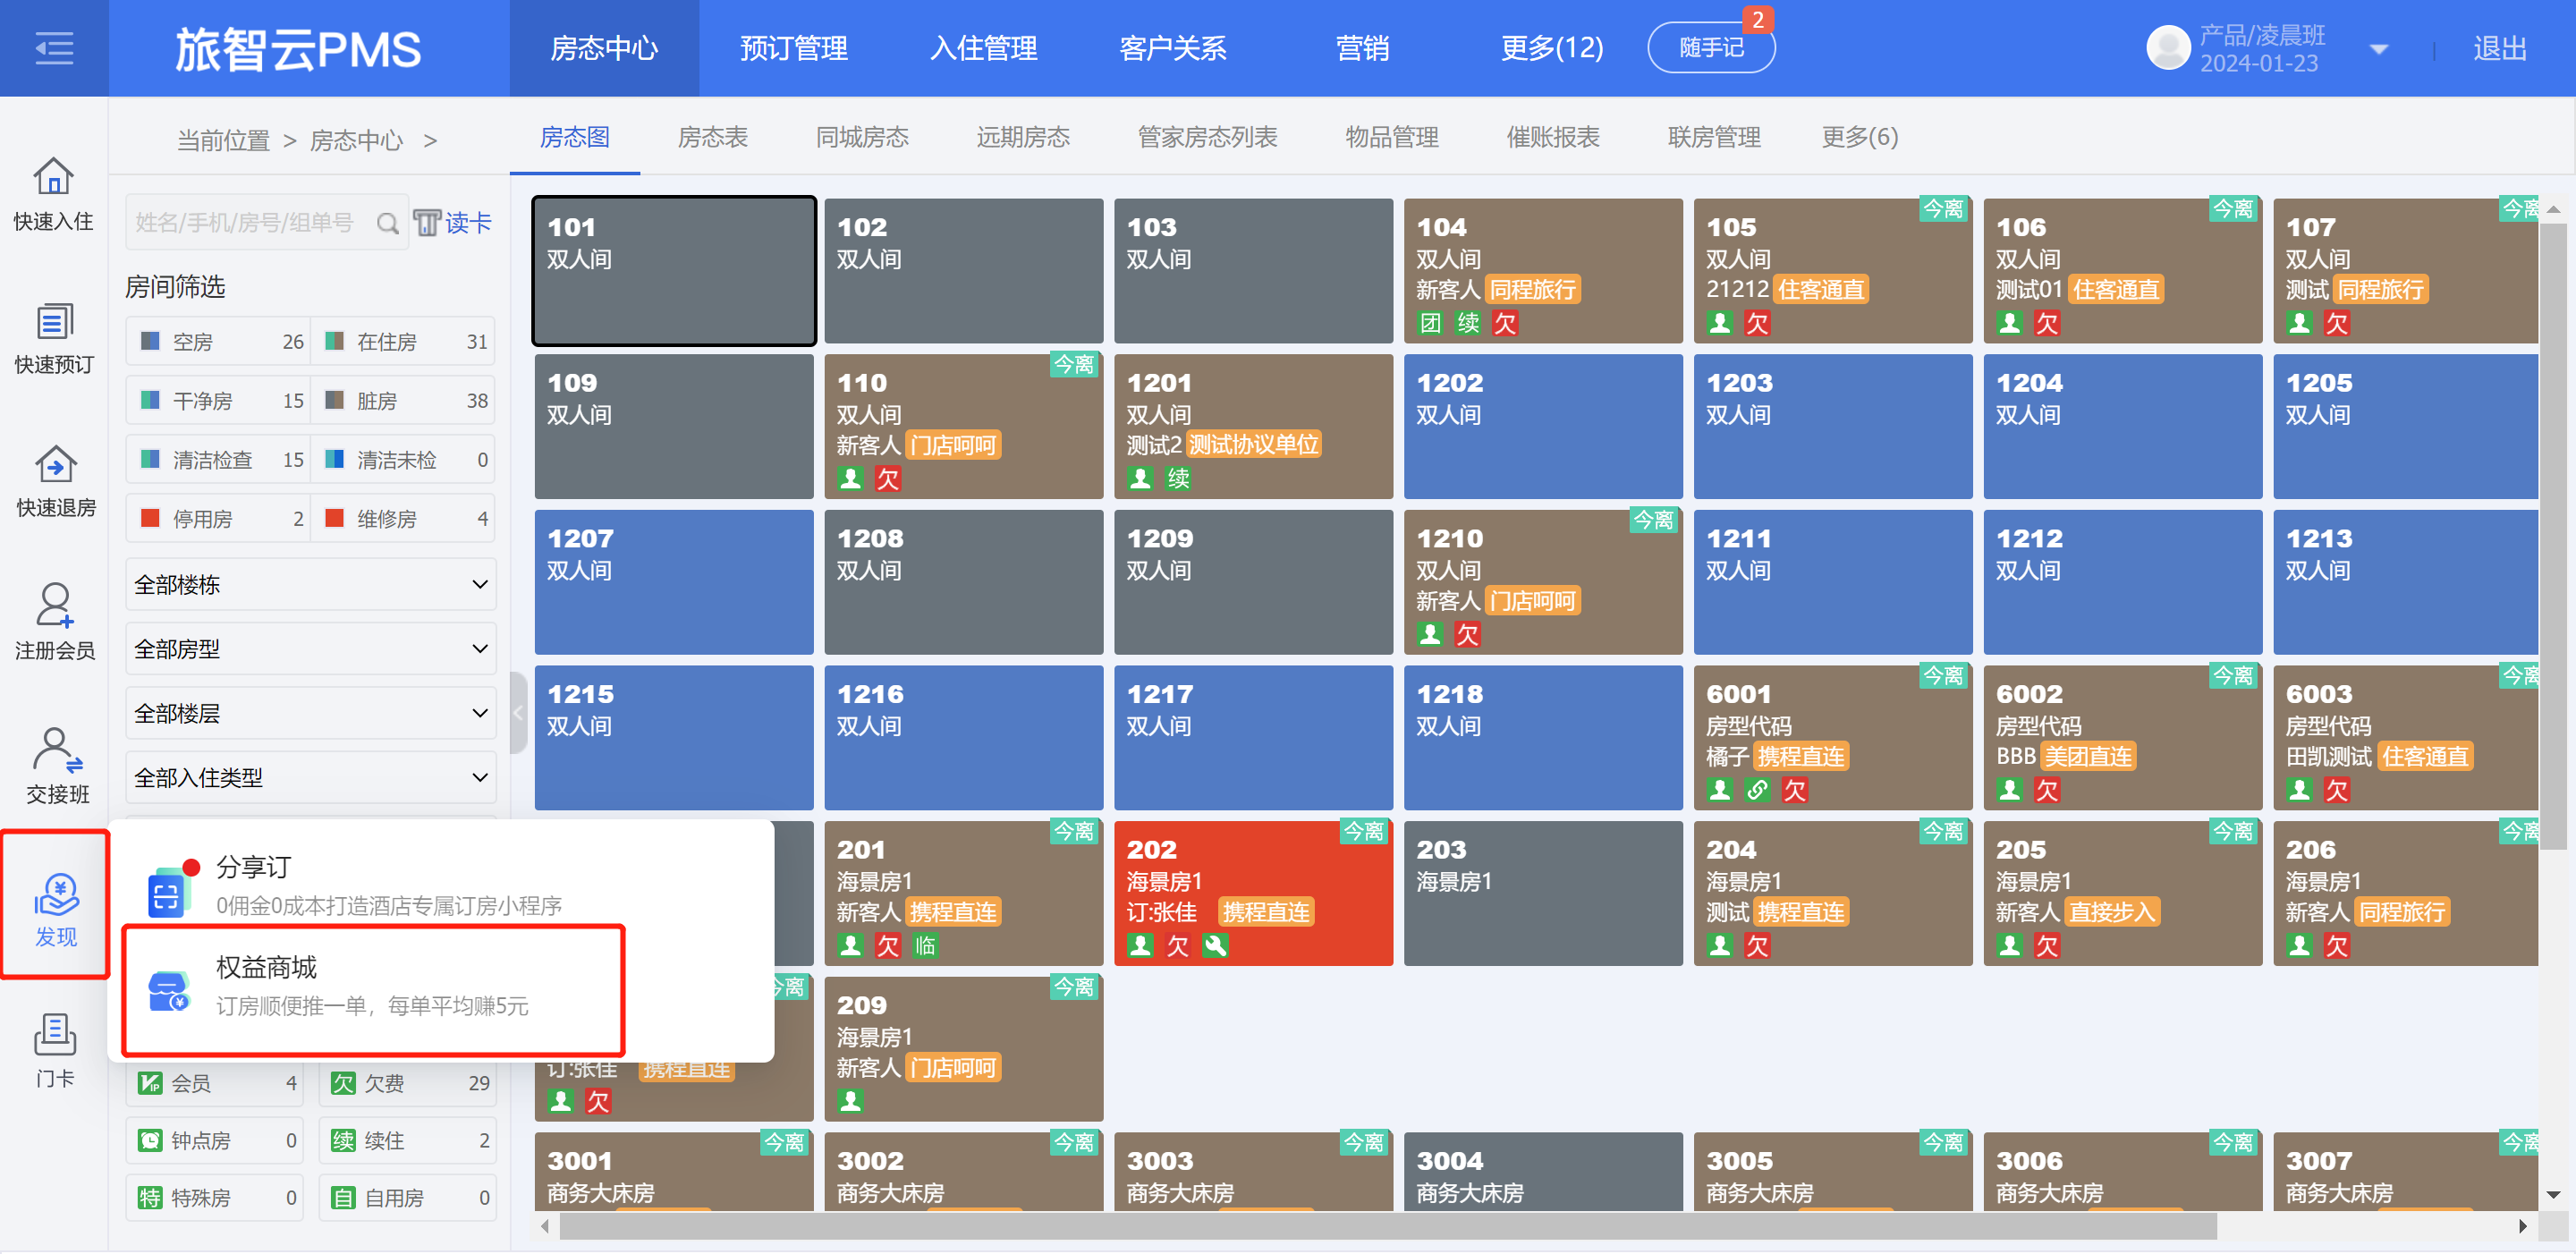Click the 欠 arrears icon on room 110
This screenshot has height=1254, width=2576.
888,478
